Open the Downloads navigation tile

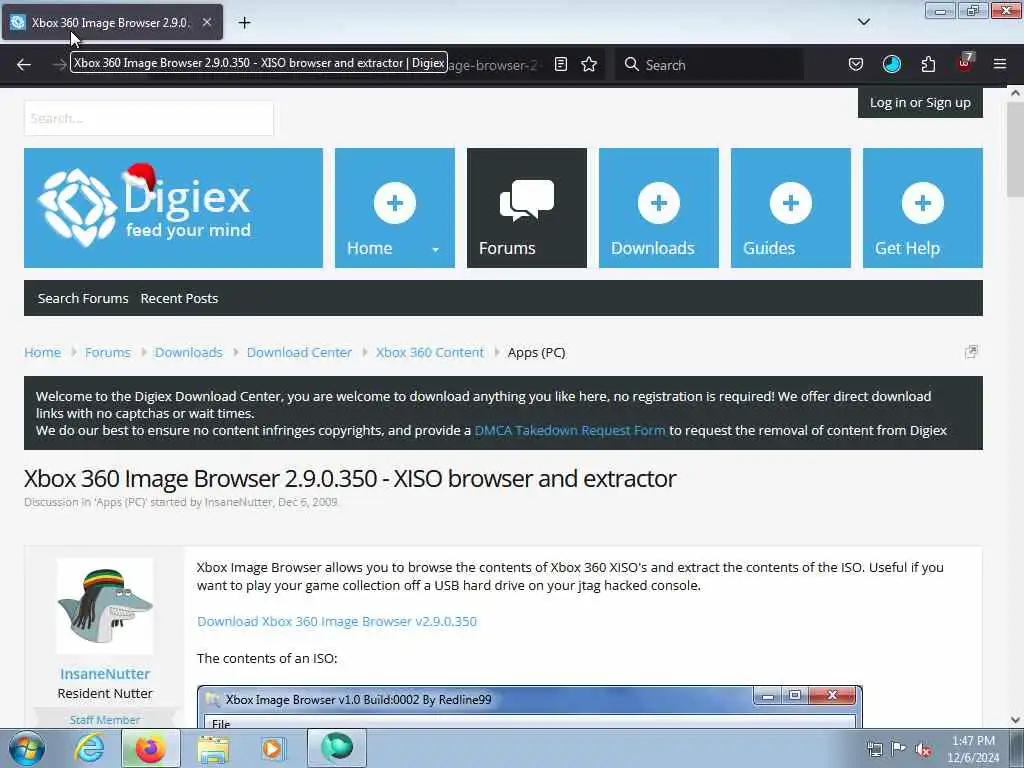[x=658, y=208]
